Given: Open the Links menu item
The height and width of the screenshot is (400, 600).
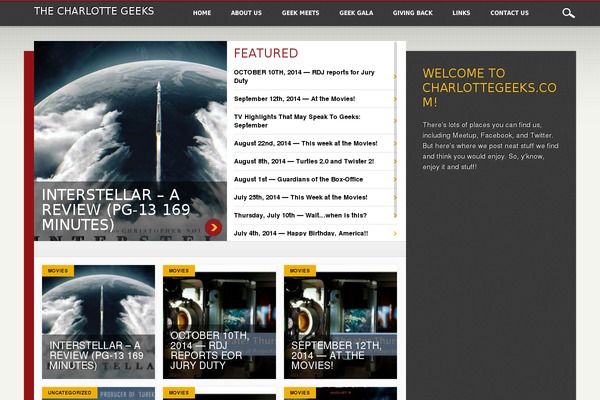Looking at the screenshot, I should click(461, 13).
